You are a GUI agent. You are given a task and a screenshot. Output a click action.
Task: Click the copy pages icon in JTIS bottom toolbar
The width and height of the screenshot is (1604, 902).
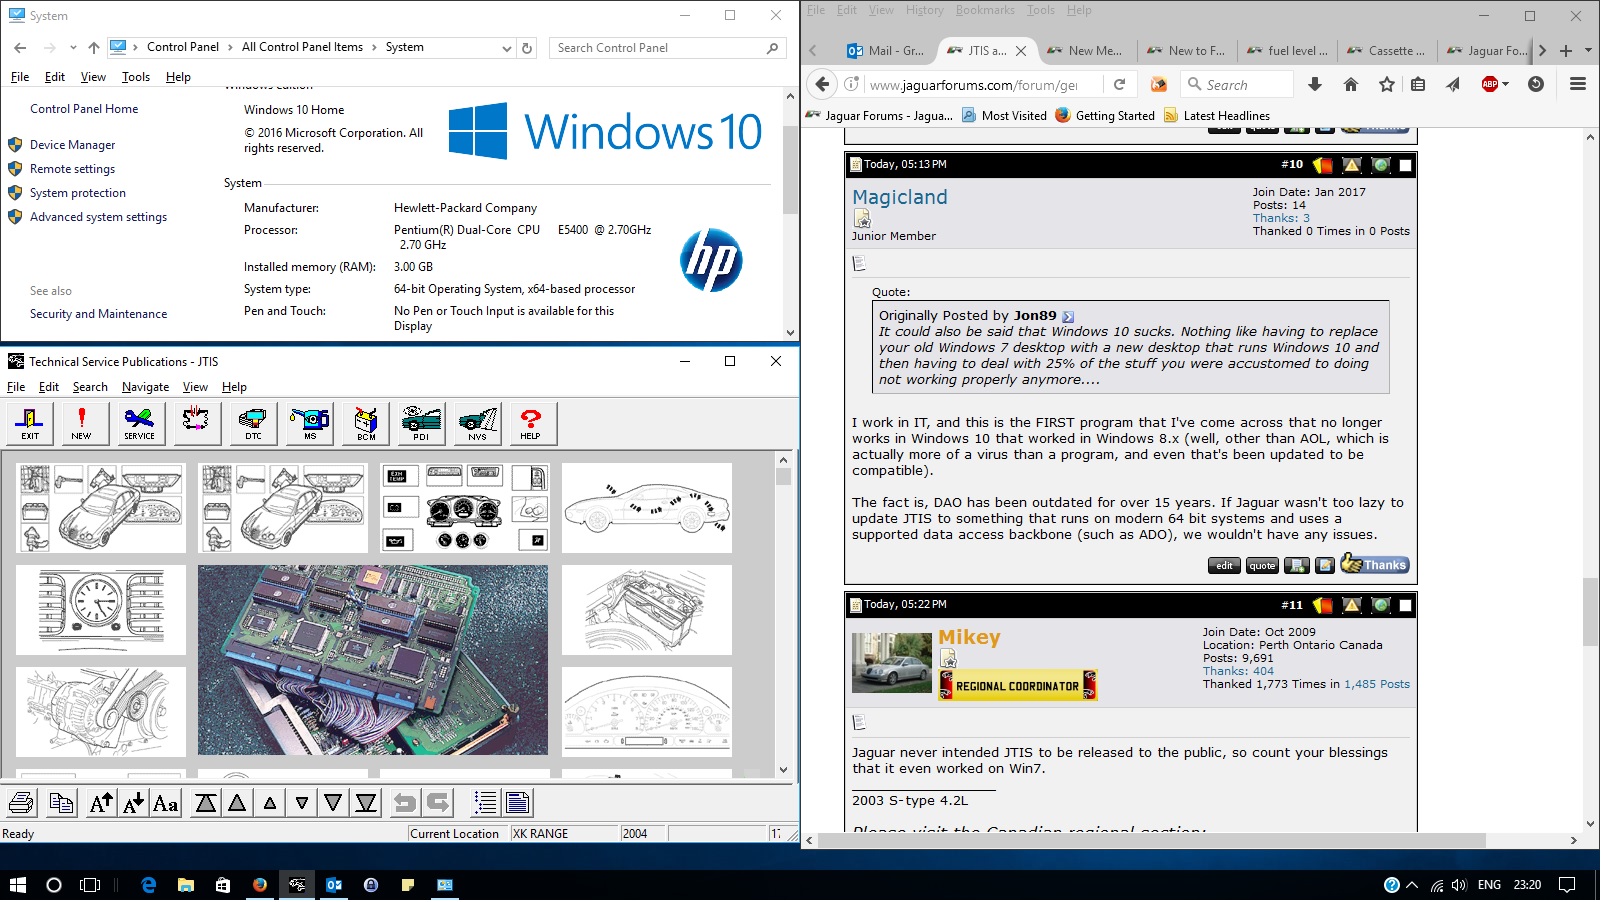61,803
